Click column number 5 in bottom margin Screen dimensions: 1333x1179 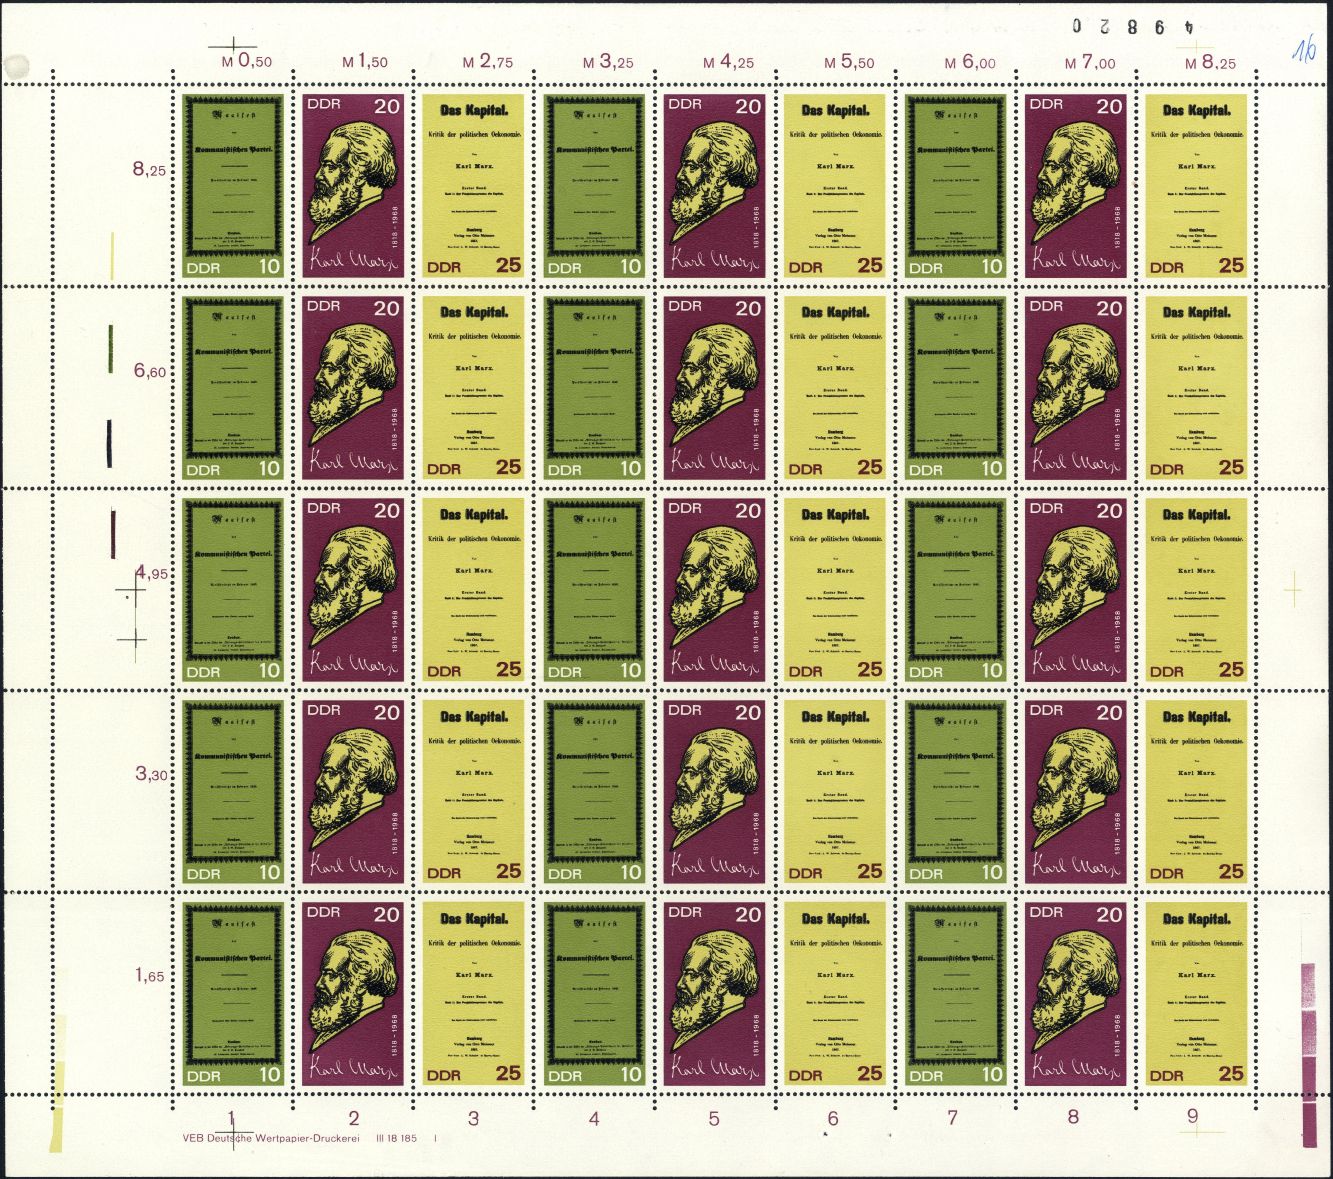click(x=714, y=1118)
